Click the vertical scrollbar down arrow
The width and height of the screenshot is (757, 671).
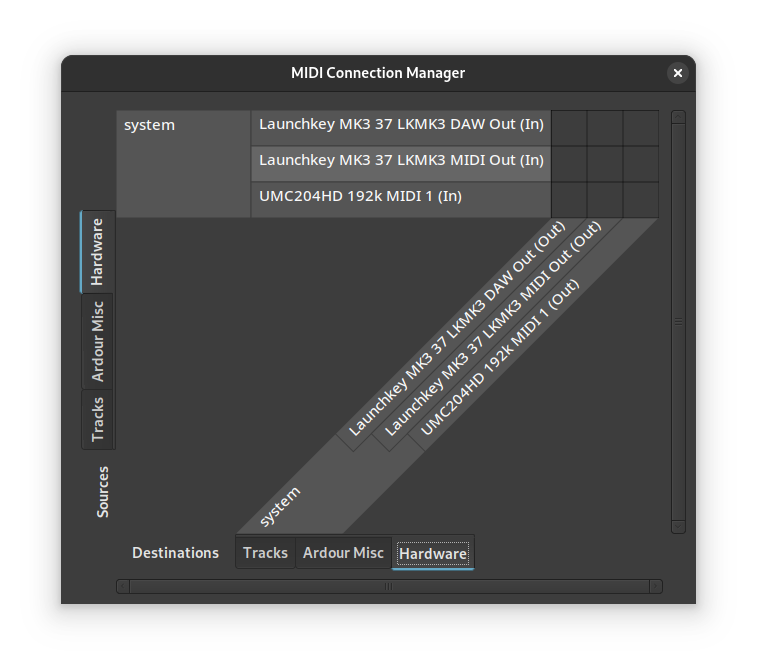click(679, 527)
